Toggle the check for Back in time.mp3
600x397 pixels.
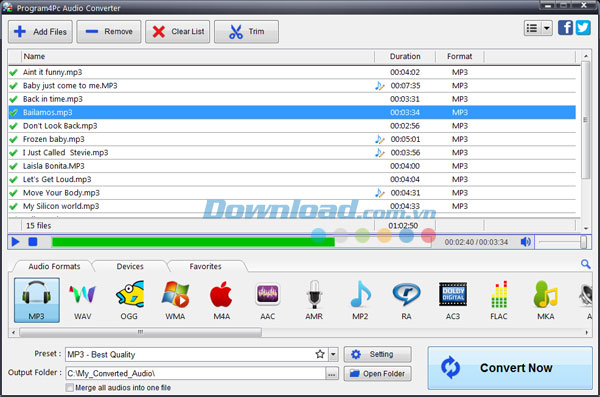[x=14, y=99]
